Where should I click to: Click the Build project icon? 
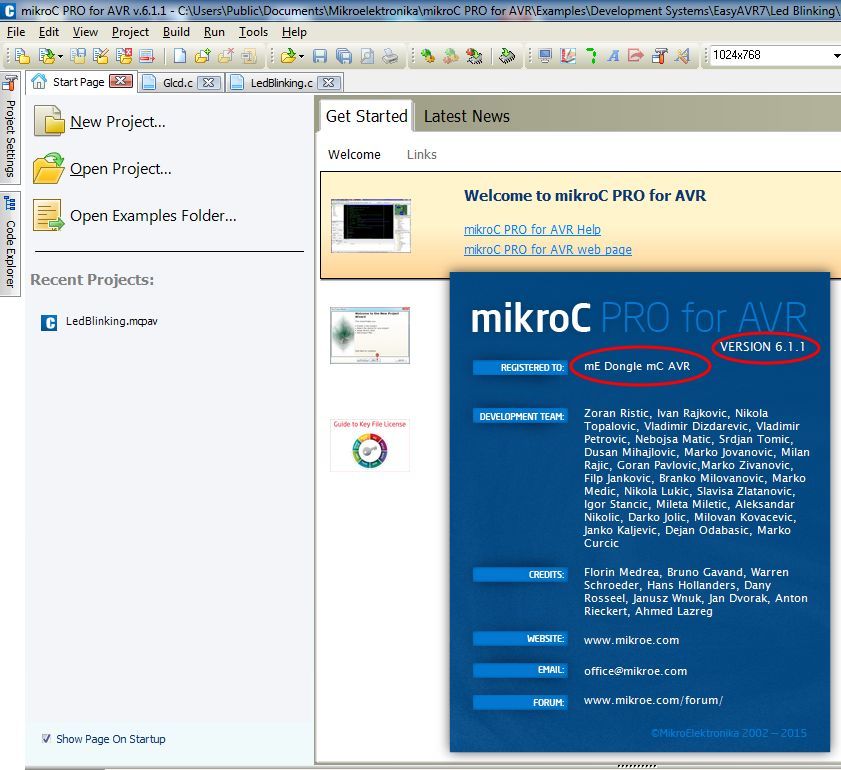427,56
